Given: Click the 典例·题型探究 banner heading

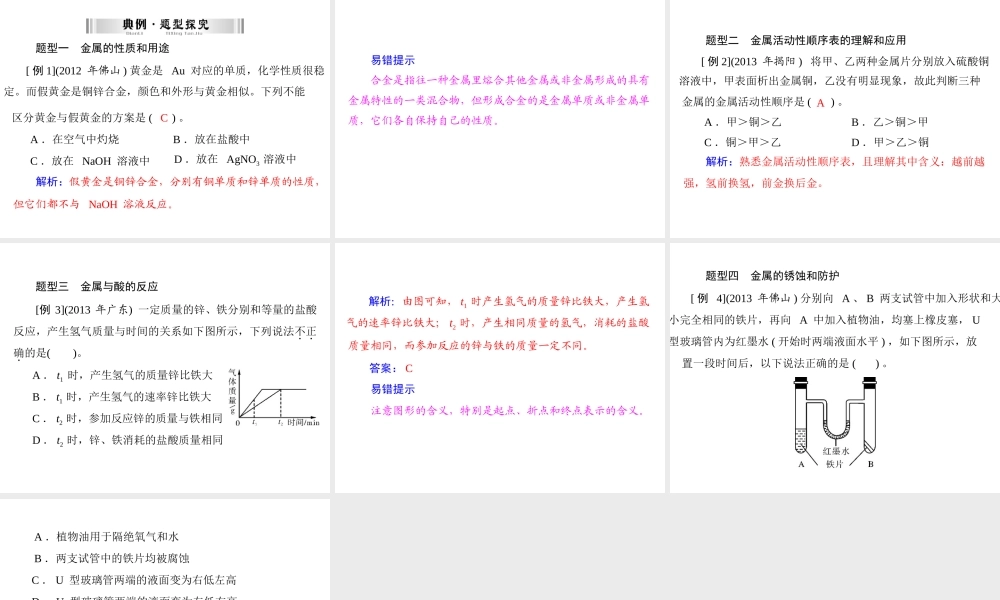Looking at the screenshot, I should pos(165,26).
